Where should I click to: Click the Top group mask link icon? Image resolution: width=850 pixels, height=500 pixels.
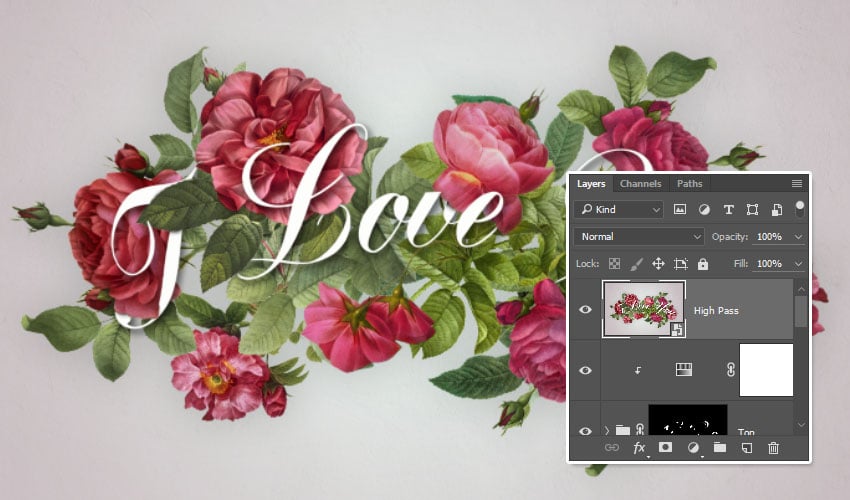pos(640,430)
